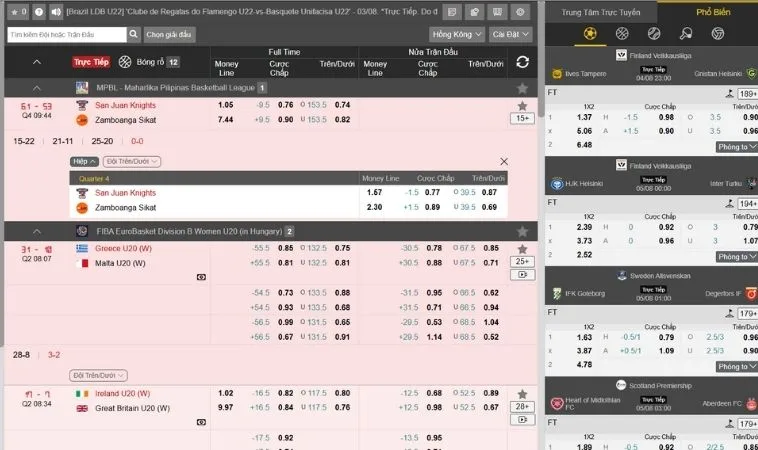
Task: Select the volleyball icon in sports bar
Action: click(x=718, y=33)
